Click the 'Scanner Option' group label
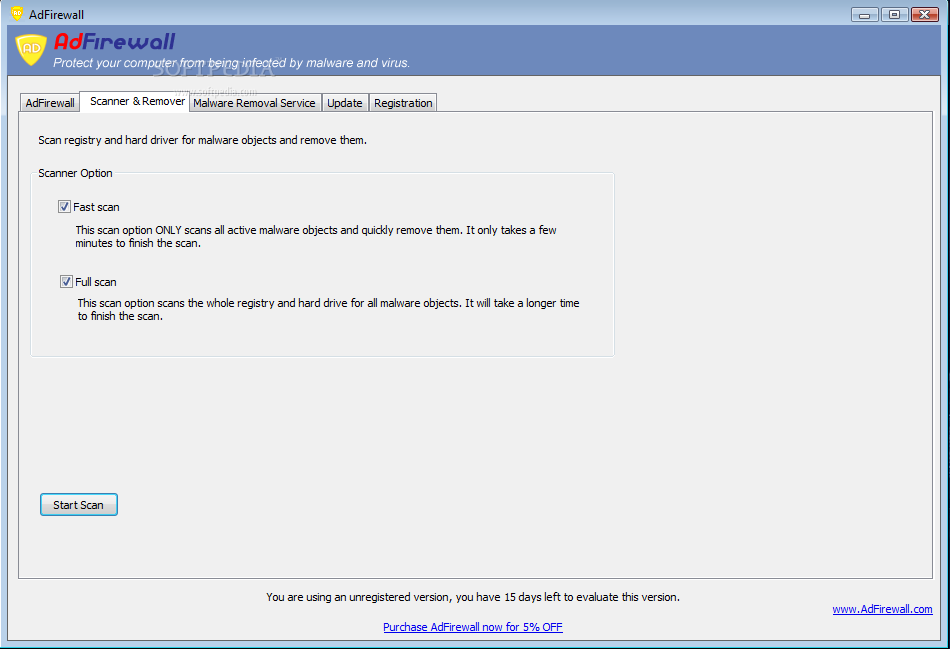This screenshot has width=950, height=649. [75, 173]
